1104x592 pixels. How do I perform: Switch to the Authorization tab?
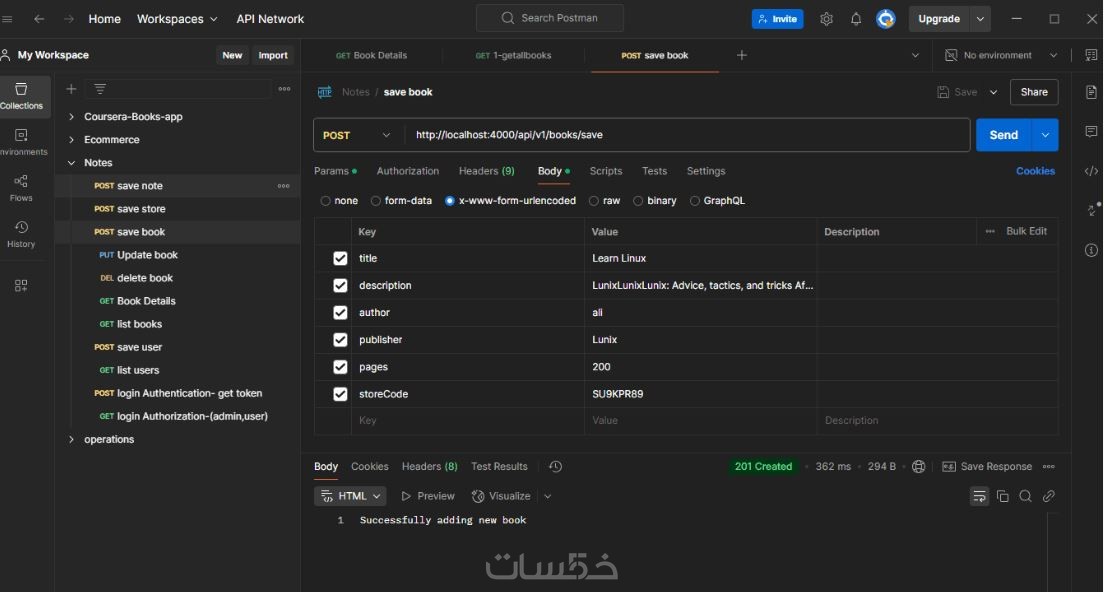point(408,171)
